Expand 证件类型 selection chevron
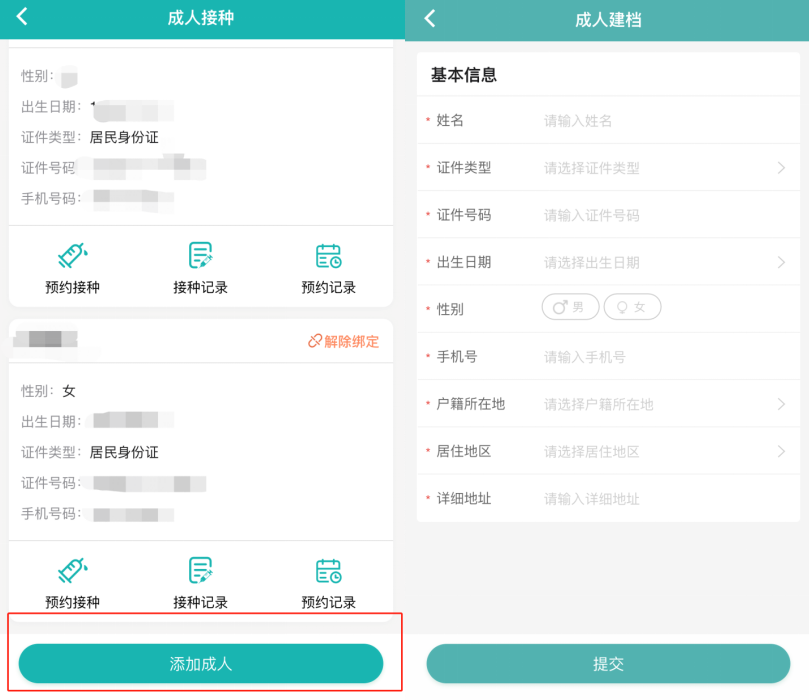Screen dimensions: 809x700 pyautogui.click(x=781, y=168)
